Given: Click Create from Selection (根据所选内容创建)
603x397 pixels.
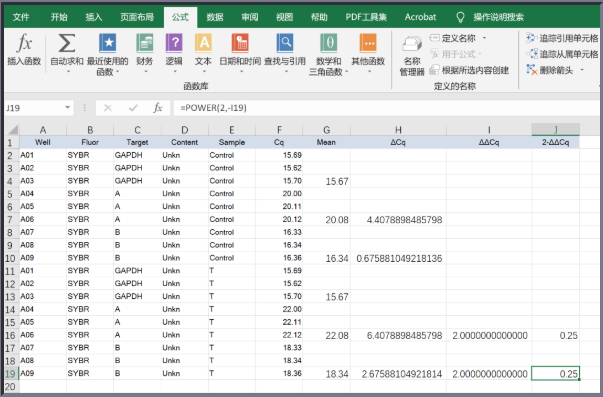Looking at the screenshot, I should (469, 70).
